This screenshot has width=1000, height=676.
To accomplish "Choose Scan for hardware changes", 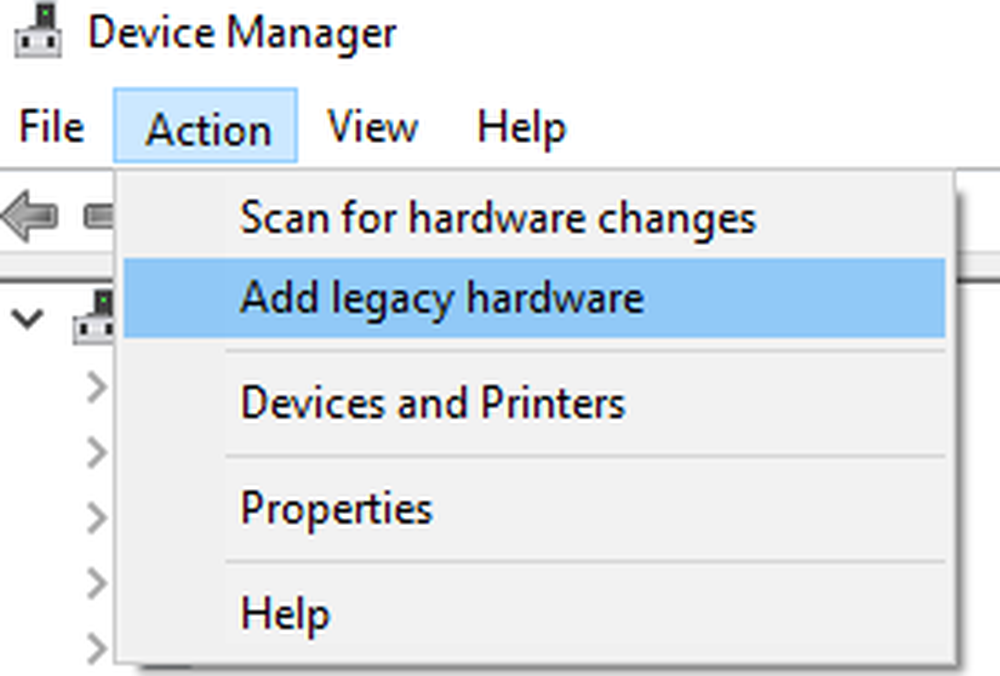I will pyautogui.click(x=497, y=218).
